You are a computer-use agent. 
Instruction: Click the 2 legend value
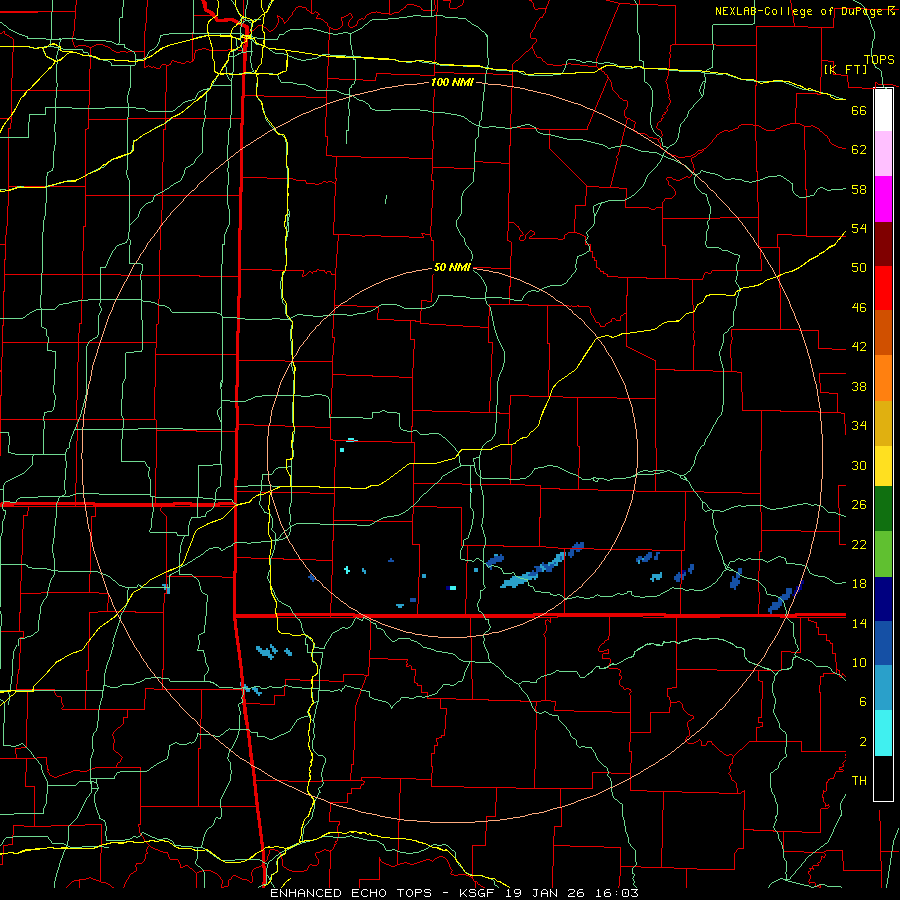[862, 742]
